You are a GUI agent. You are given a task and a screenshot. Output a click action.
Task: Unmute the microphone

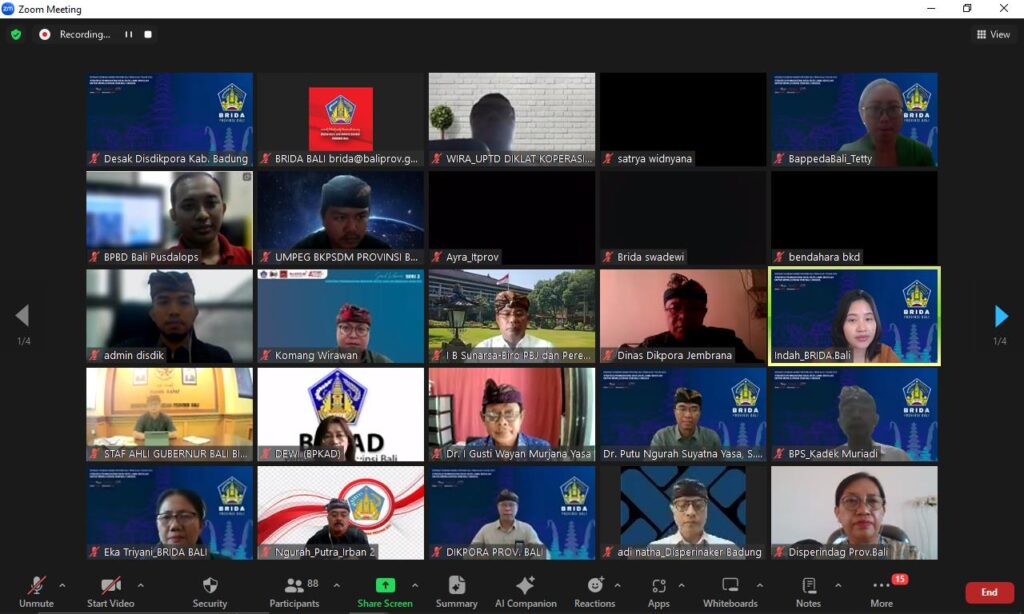tap(37, 592)
